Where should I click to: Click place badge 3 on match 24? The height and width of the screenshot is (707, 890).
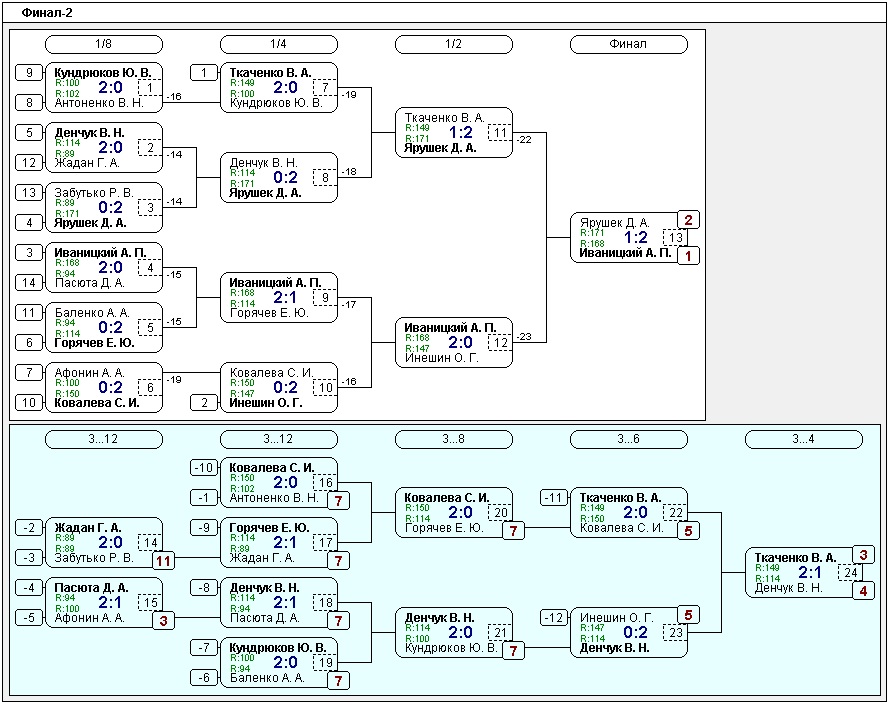863,555
